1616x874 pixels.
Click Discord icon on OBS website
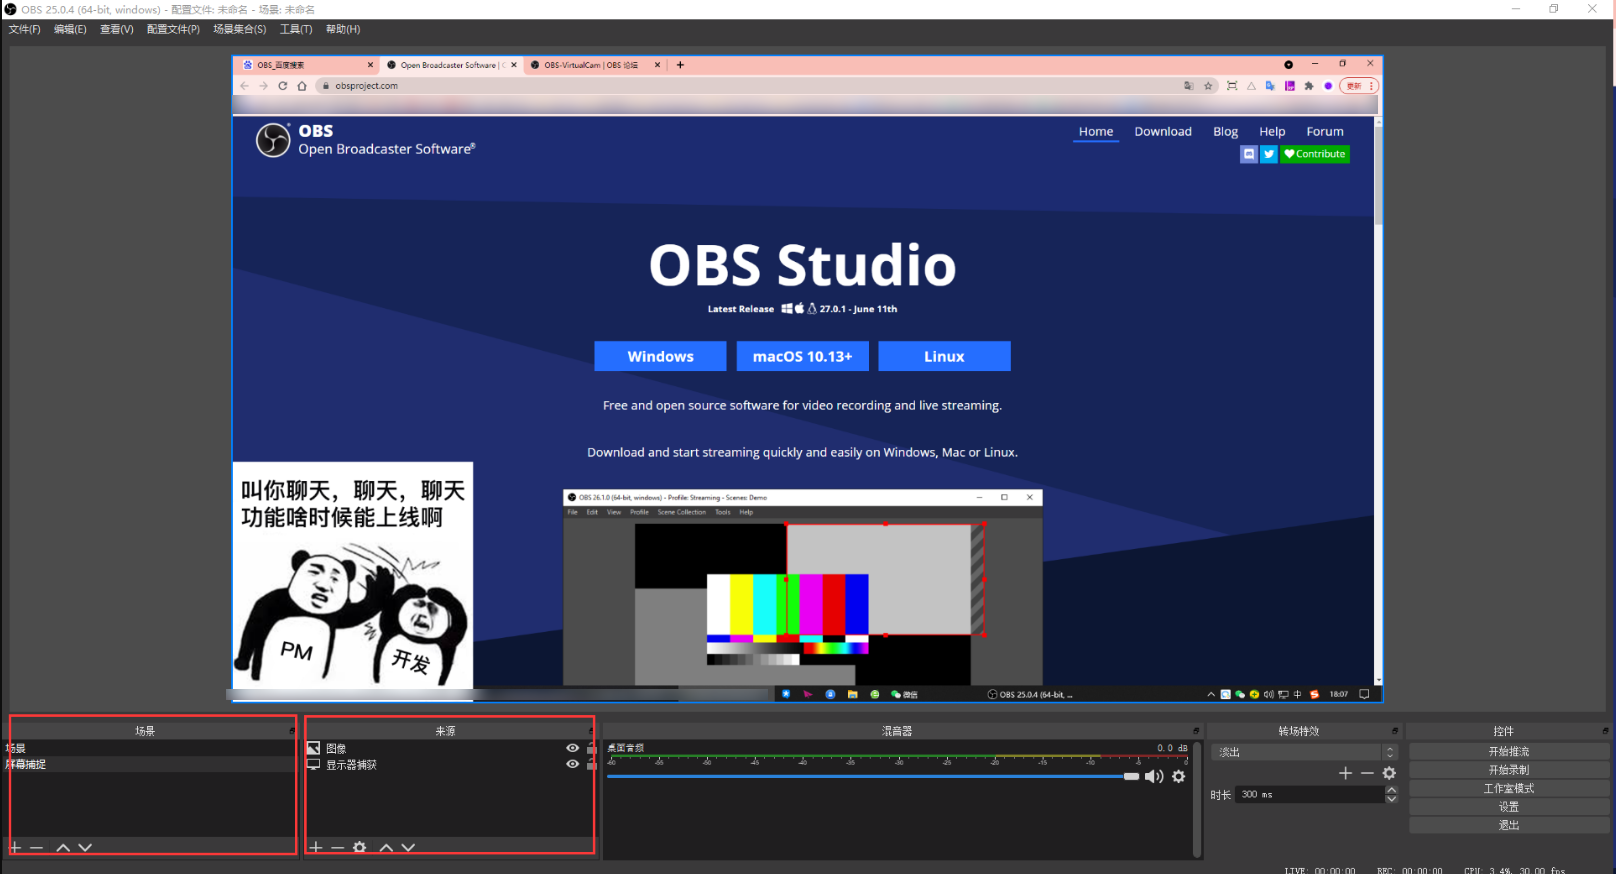pos(1249,154)
